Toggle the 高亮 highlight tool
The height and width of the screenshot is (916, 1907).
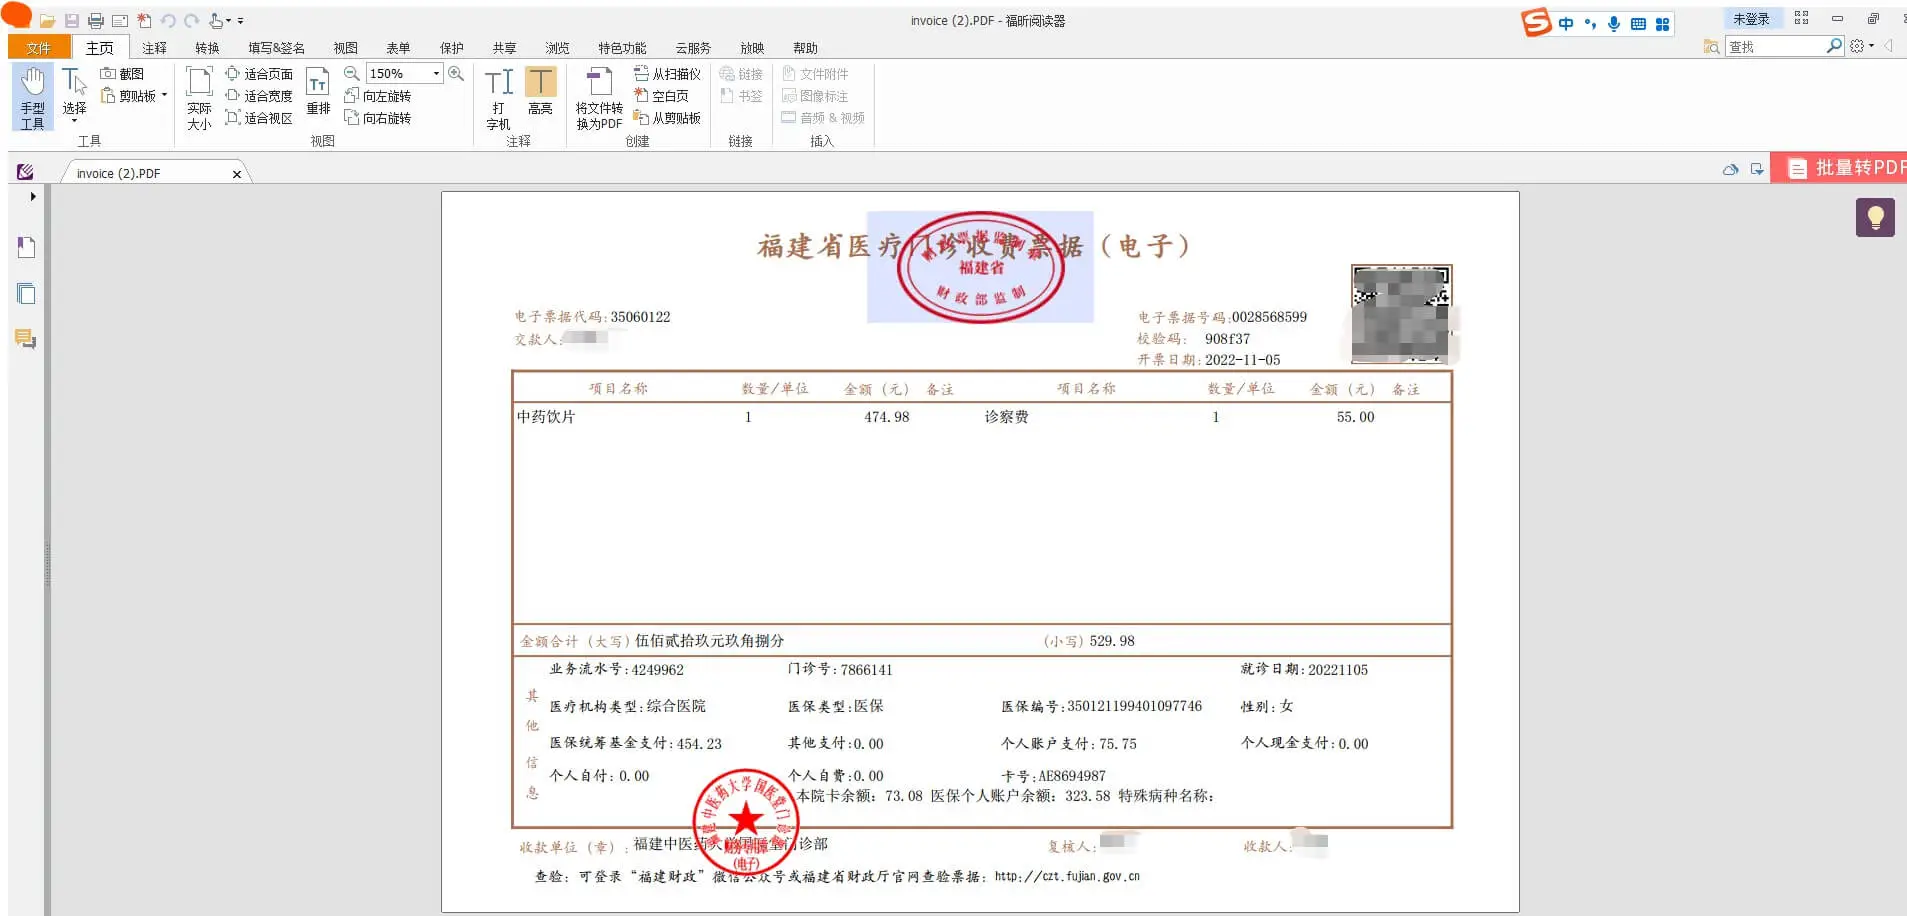(x=540, y=92)
